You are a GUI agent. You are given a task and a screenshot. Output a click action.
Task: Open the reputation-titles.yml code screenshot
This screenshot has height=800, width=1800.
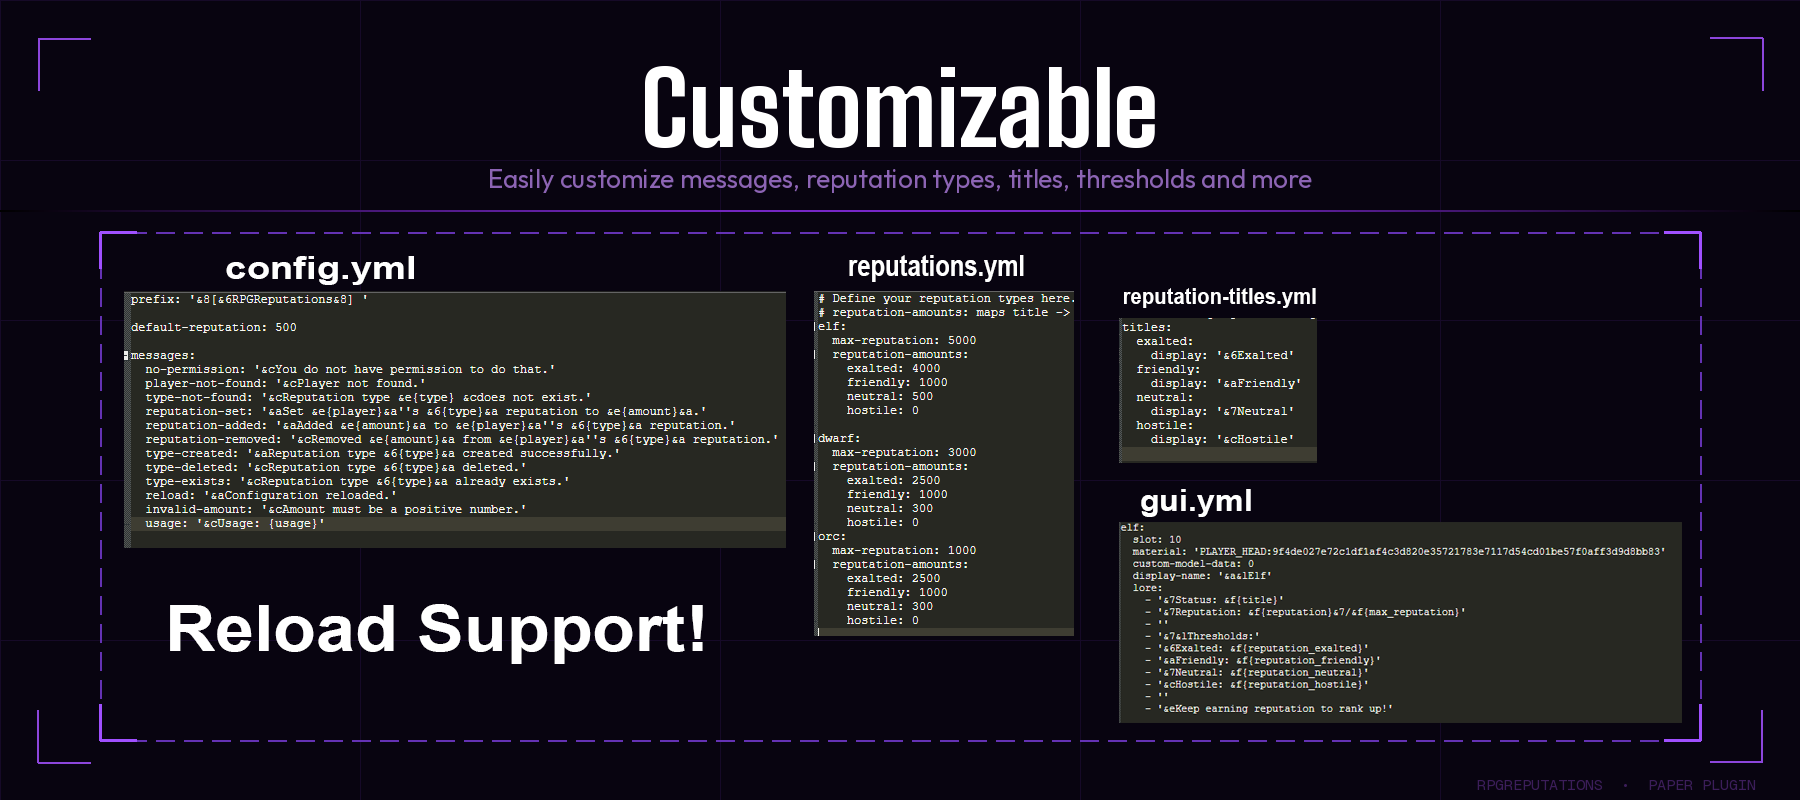coord(1218,390)
